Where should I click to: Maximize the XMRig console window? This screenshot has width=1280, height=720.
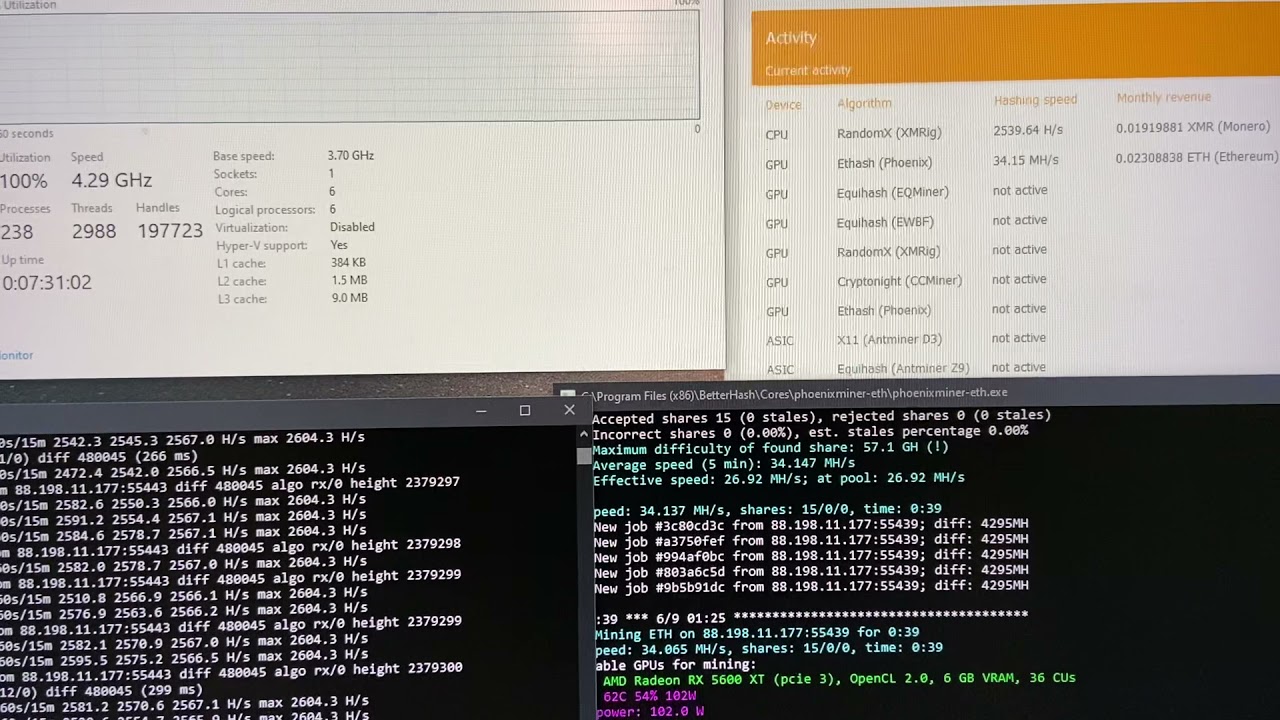pyautogui.click(x=525, y=411)
